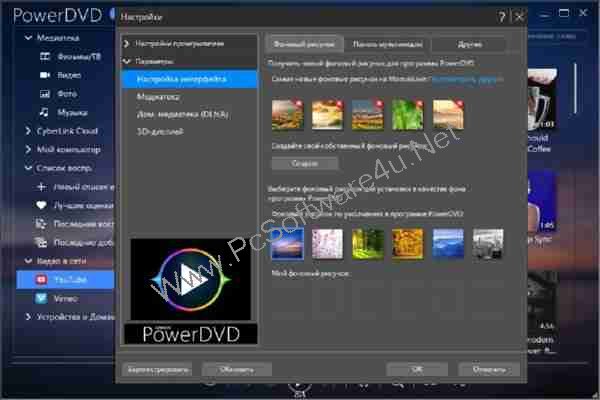Click the Создать button
This screenshot has width=600, height=400.
[305, 164]
